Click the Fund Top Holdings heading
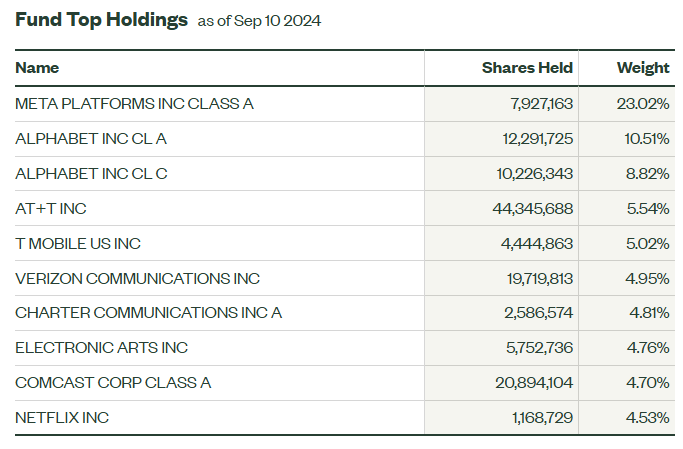 101,19
